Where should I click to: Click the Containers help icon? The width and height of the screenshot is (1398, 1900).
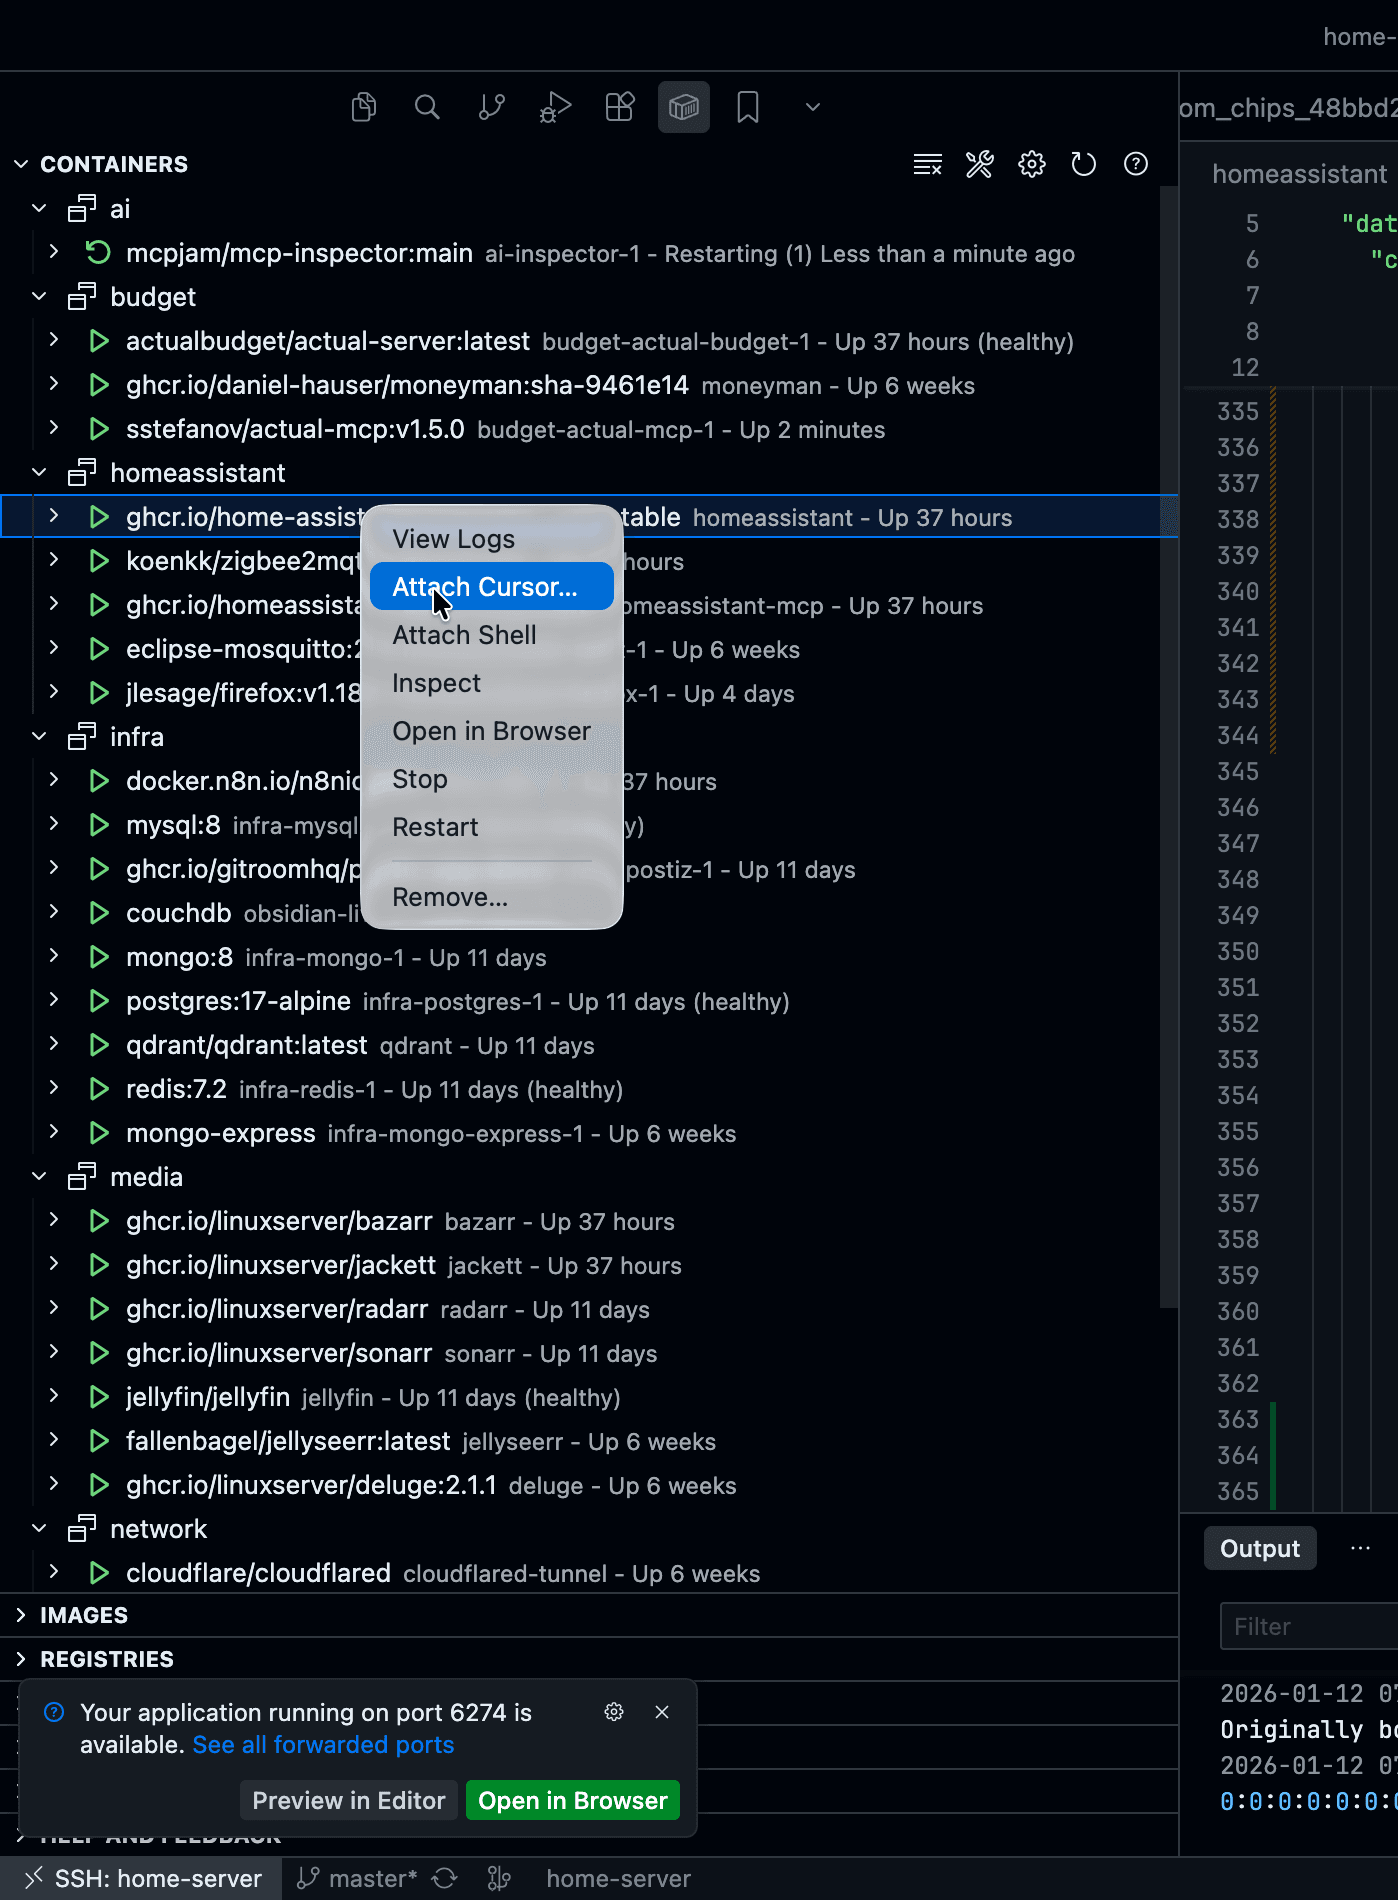[x=1135, y=164]
